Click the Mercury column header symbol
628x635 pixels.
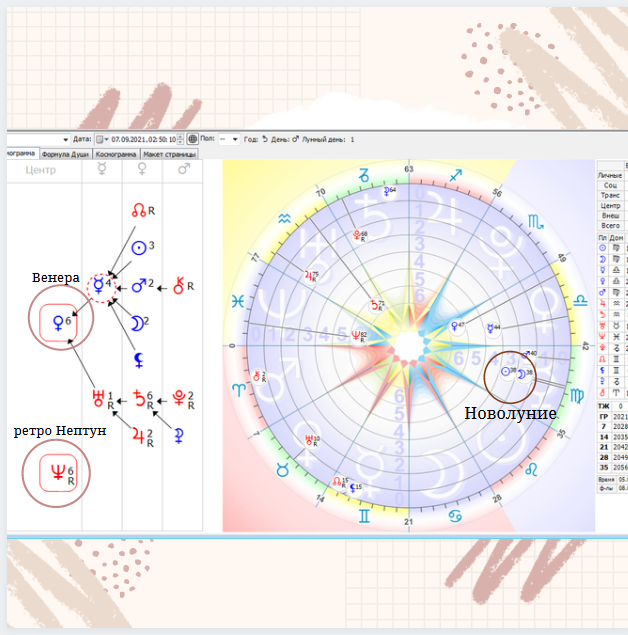coord(102,169)
